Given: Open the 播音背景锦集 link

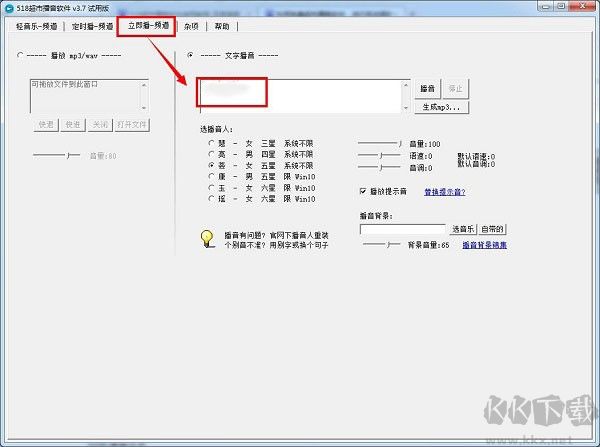Looking at the screenshot, I should (485, 245).
